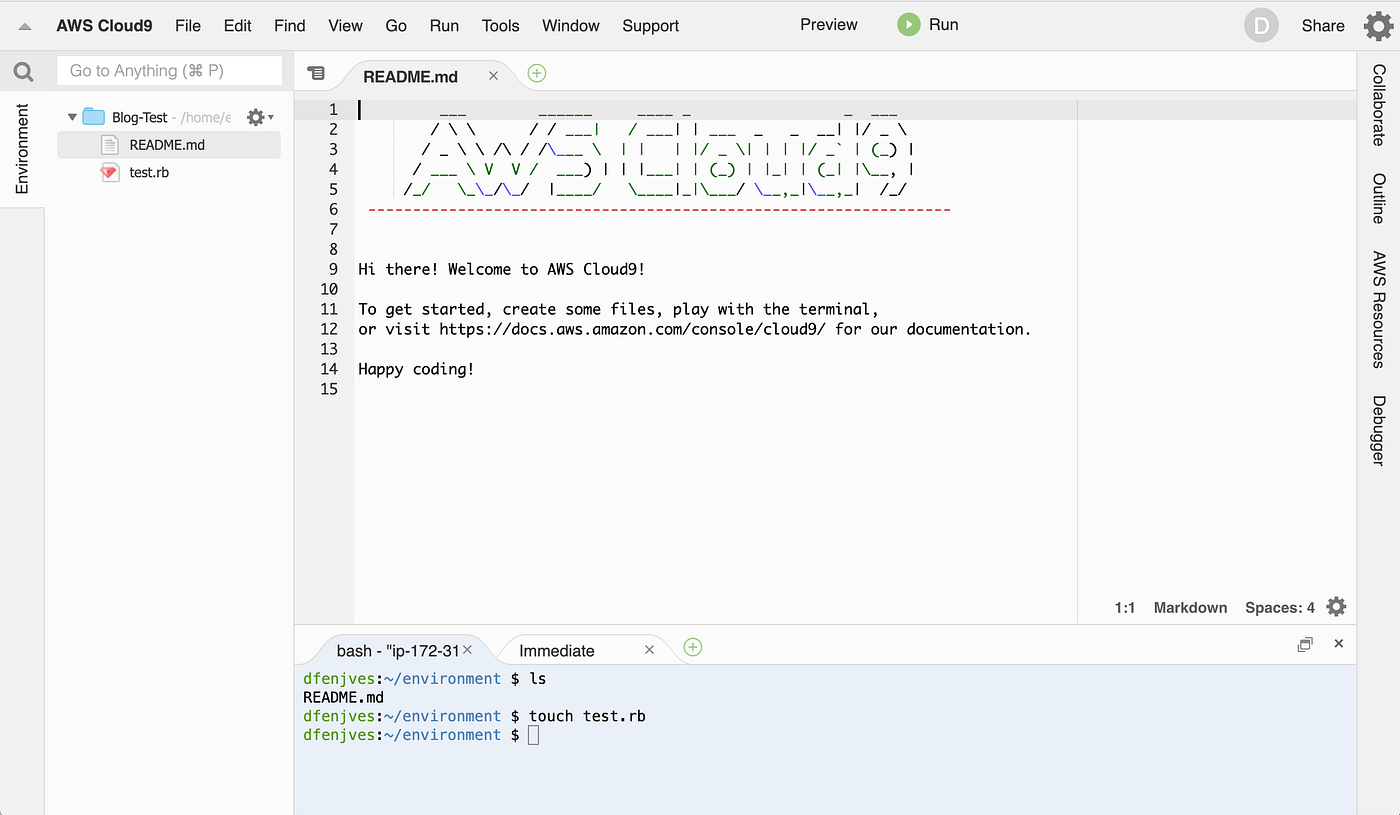
Task: Open the Tools menu
Action: tap(501, 26)
